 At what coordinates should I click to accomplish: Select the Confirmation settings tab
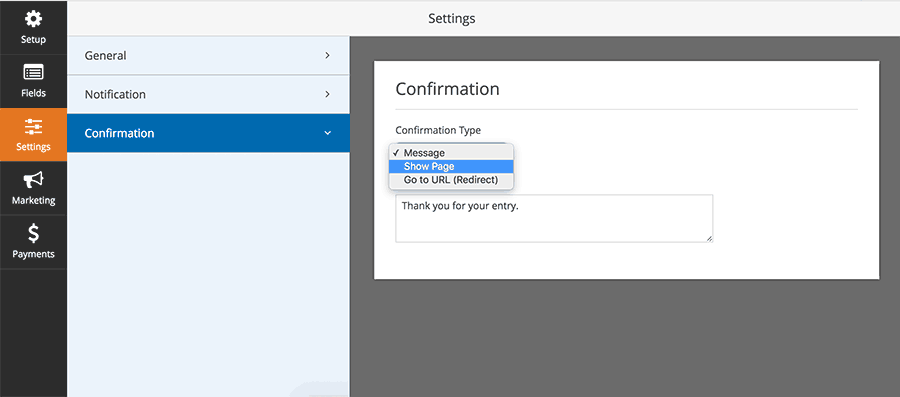[208, 133]
